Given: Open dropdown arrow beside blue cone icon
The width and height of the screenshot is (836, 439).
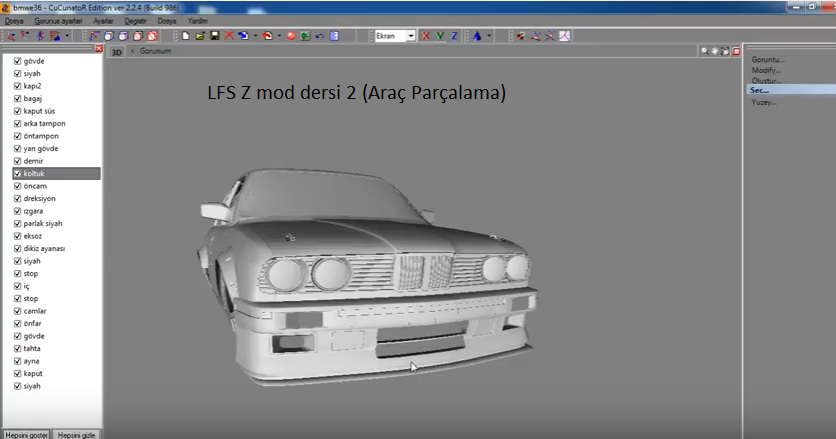Looking at the screenshot, I should pos(489,36).
